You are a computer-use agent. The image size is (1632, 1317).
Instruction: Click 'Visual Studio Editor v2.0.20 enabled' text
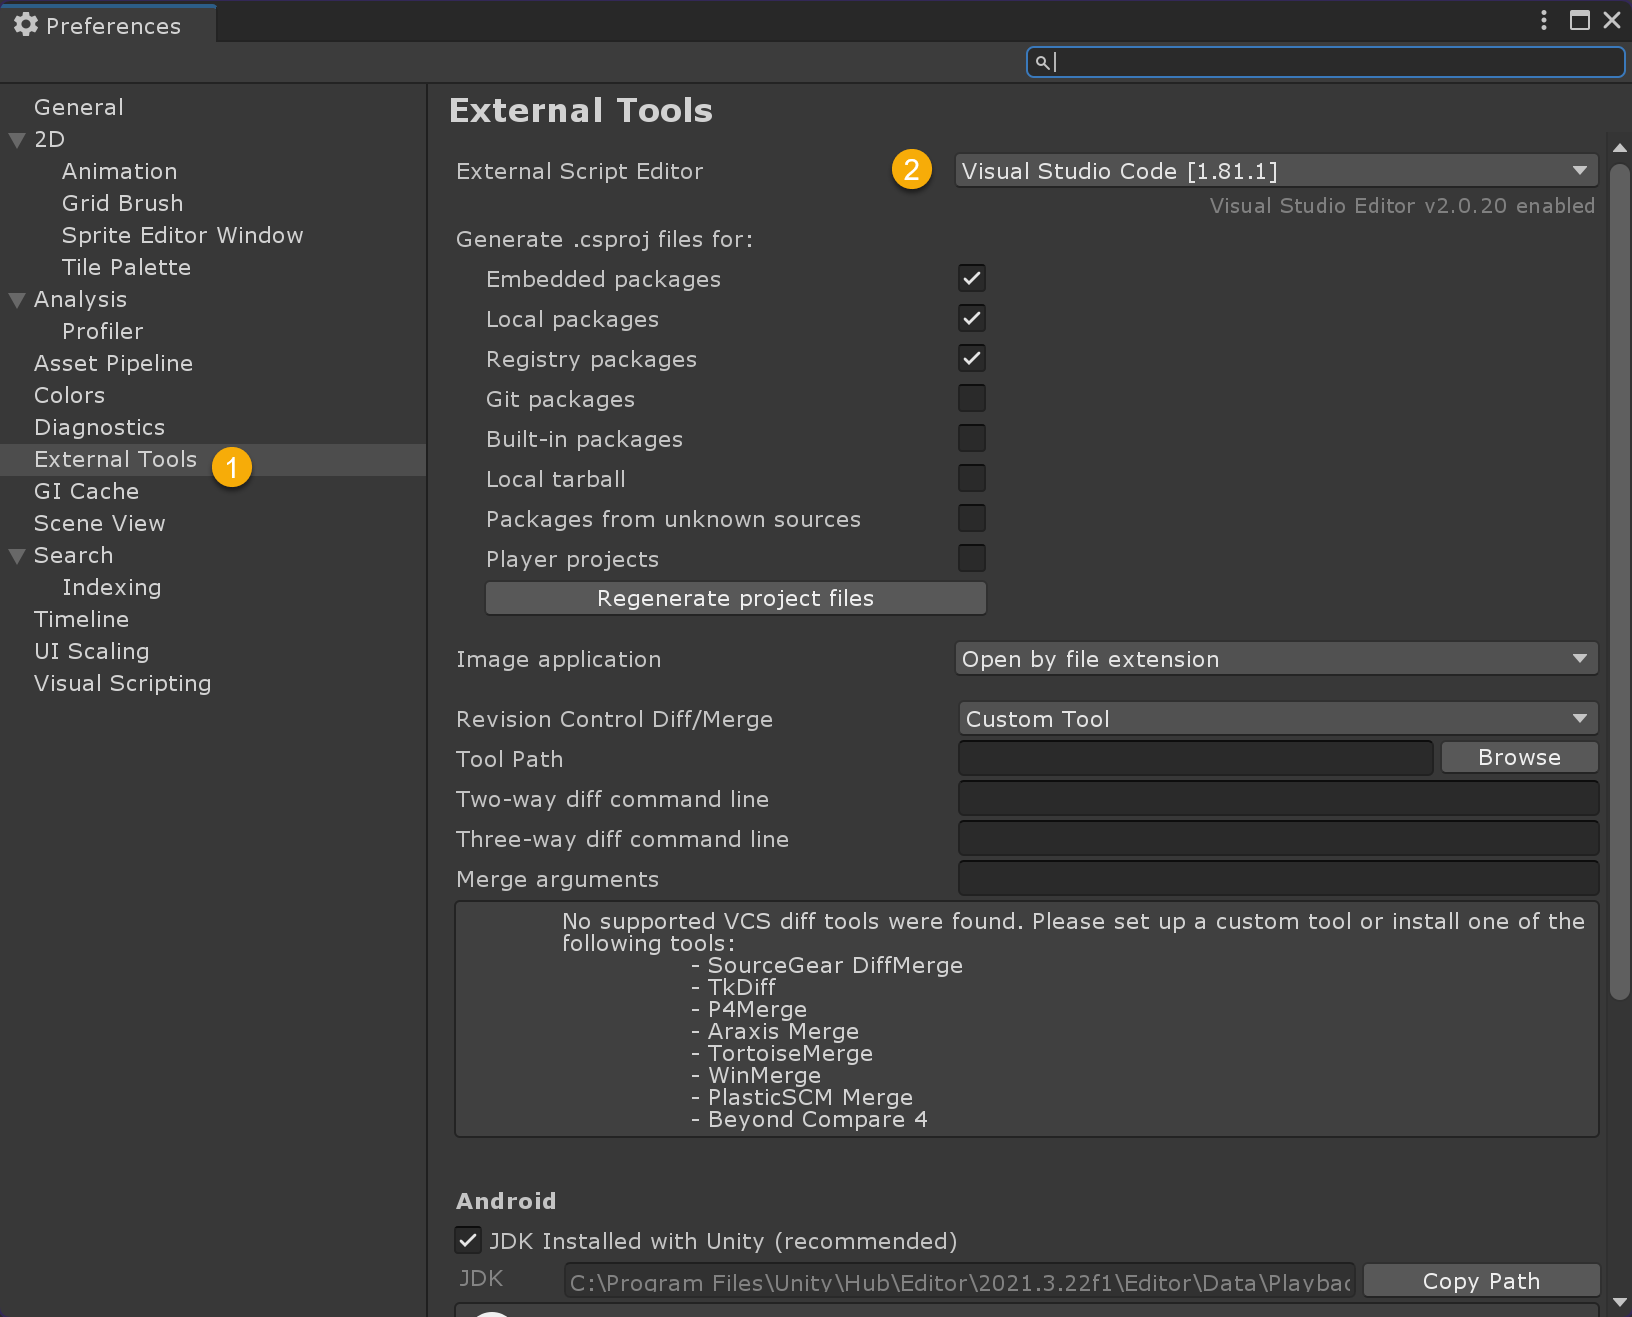pos(1402,206)
